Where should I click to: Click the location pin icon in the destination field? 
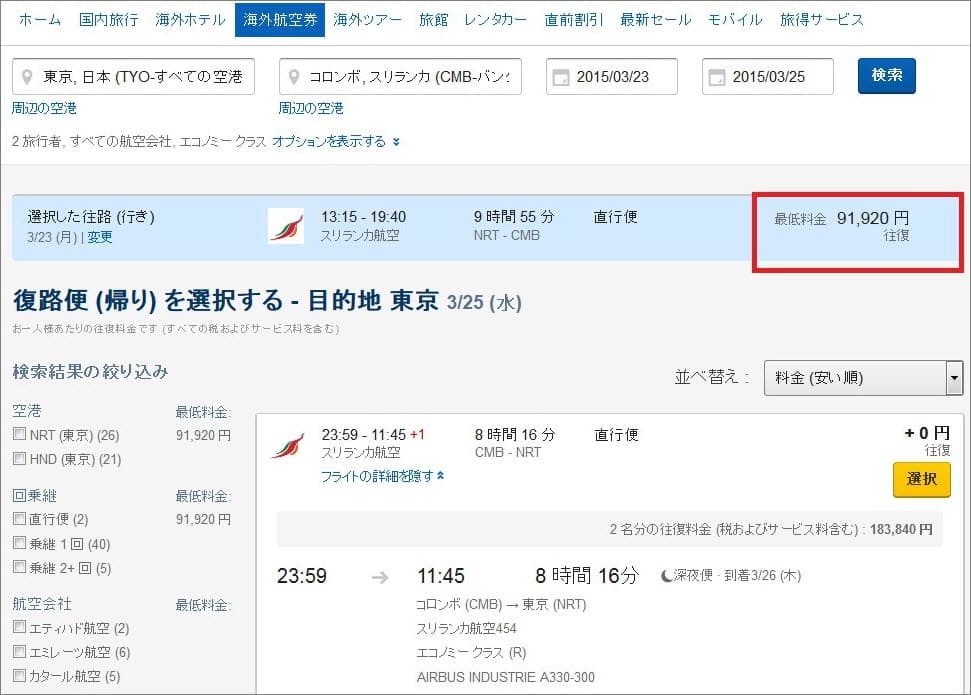[x=295, y=77]
